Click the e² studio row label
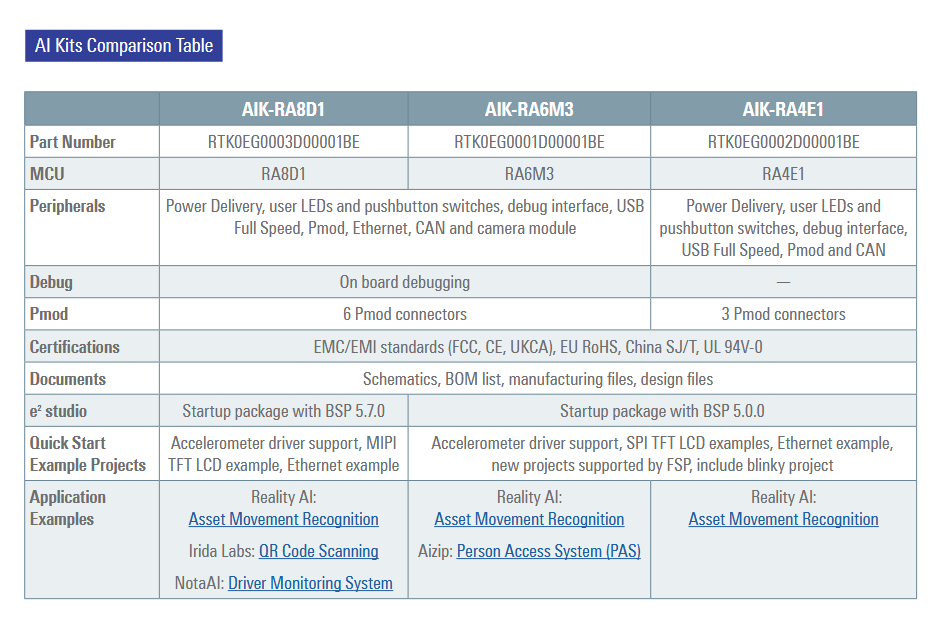 [58, 411]
